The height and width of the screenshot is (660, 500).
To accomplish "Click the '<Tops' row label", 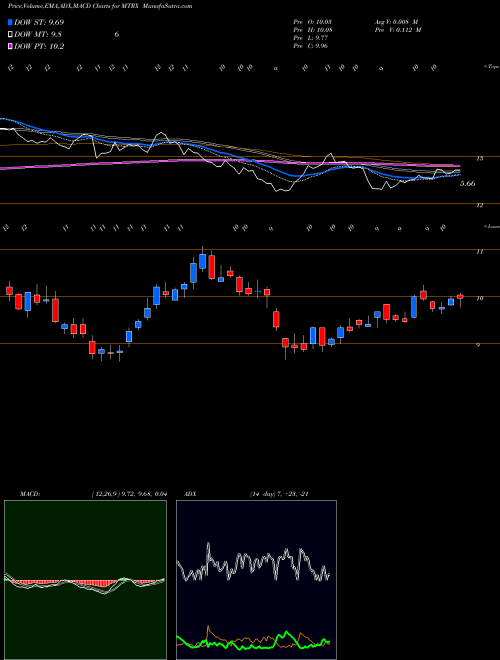I will 491,67.
